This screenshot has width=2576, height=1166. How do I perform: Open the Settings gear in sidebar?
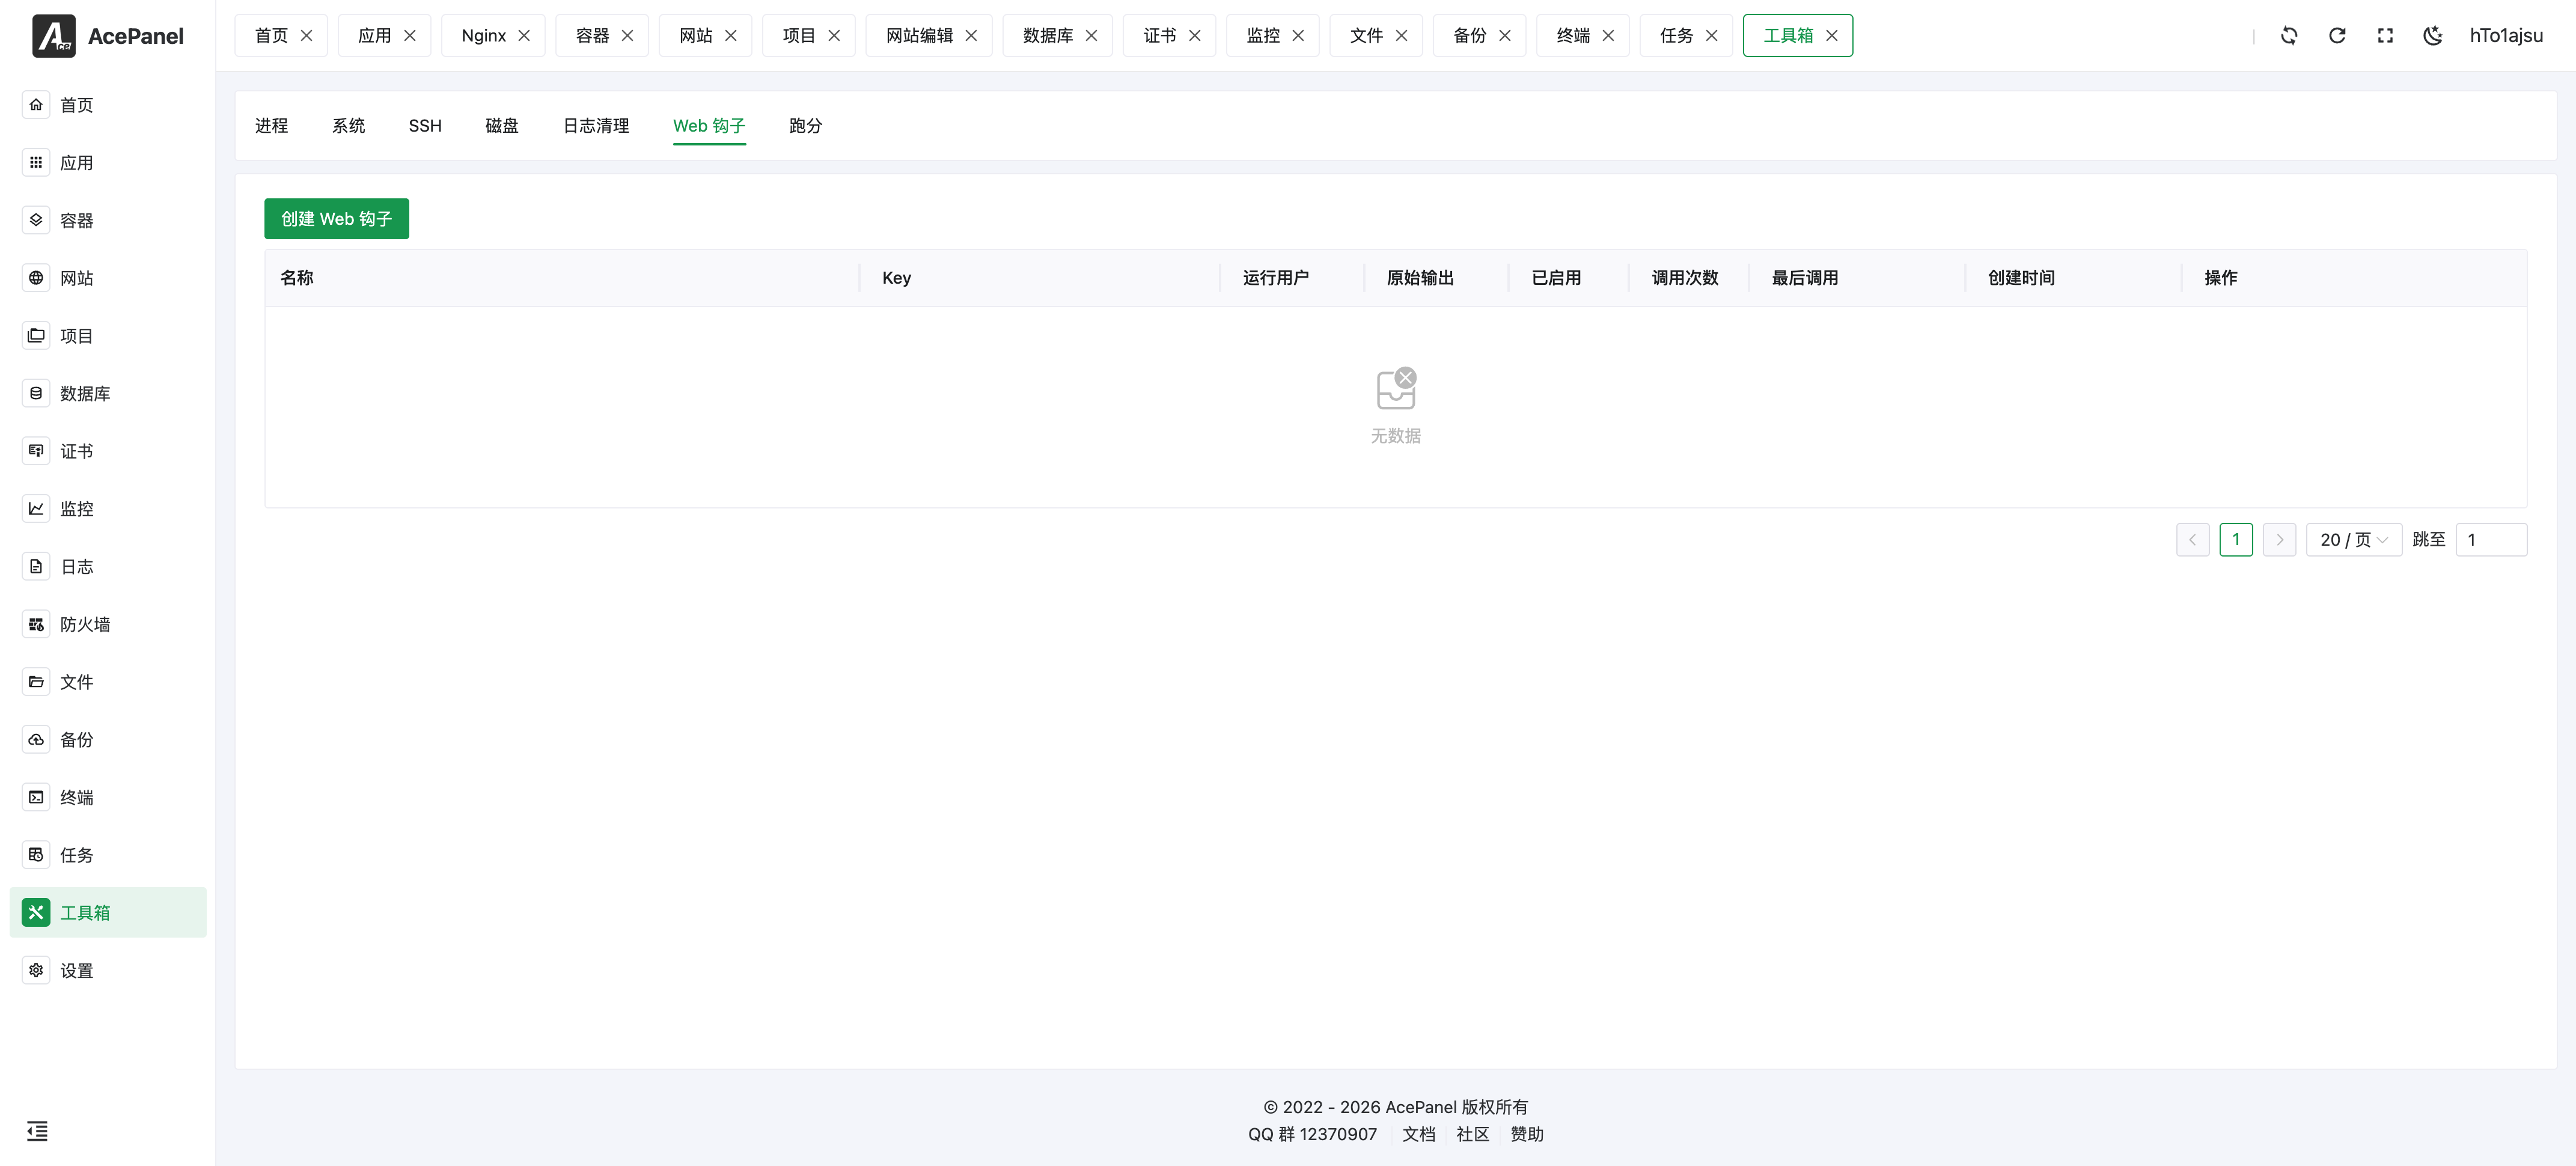36,970
